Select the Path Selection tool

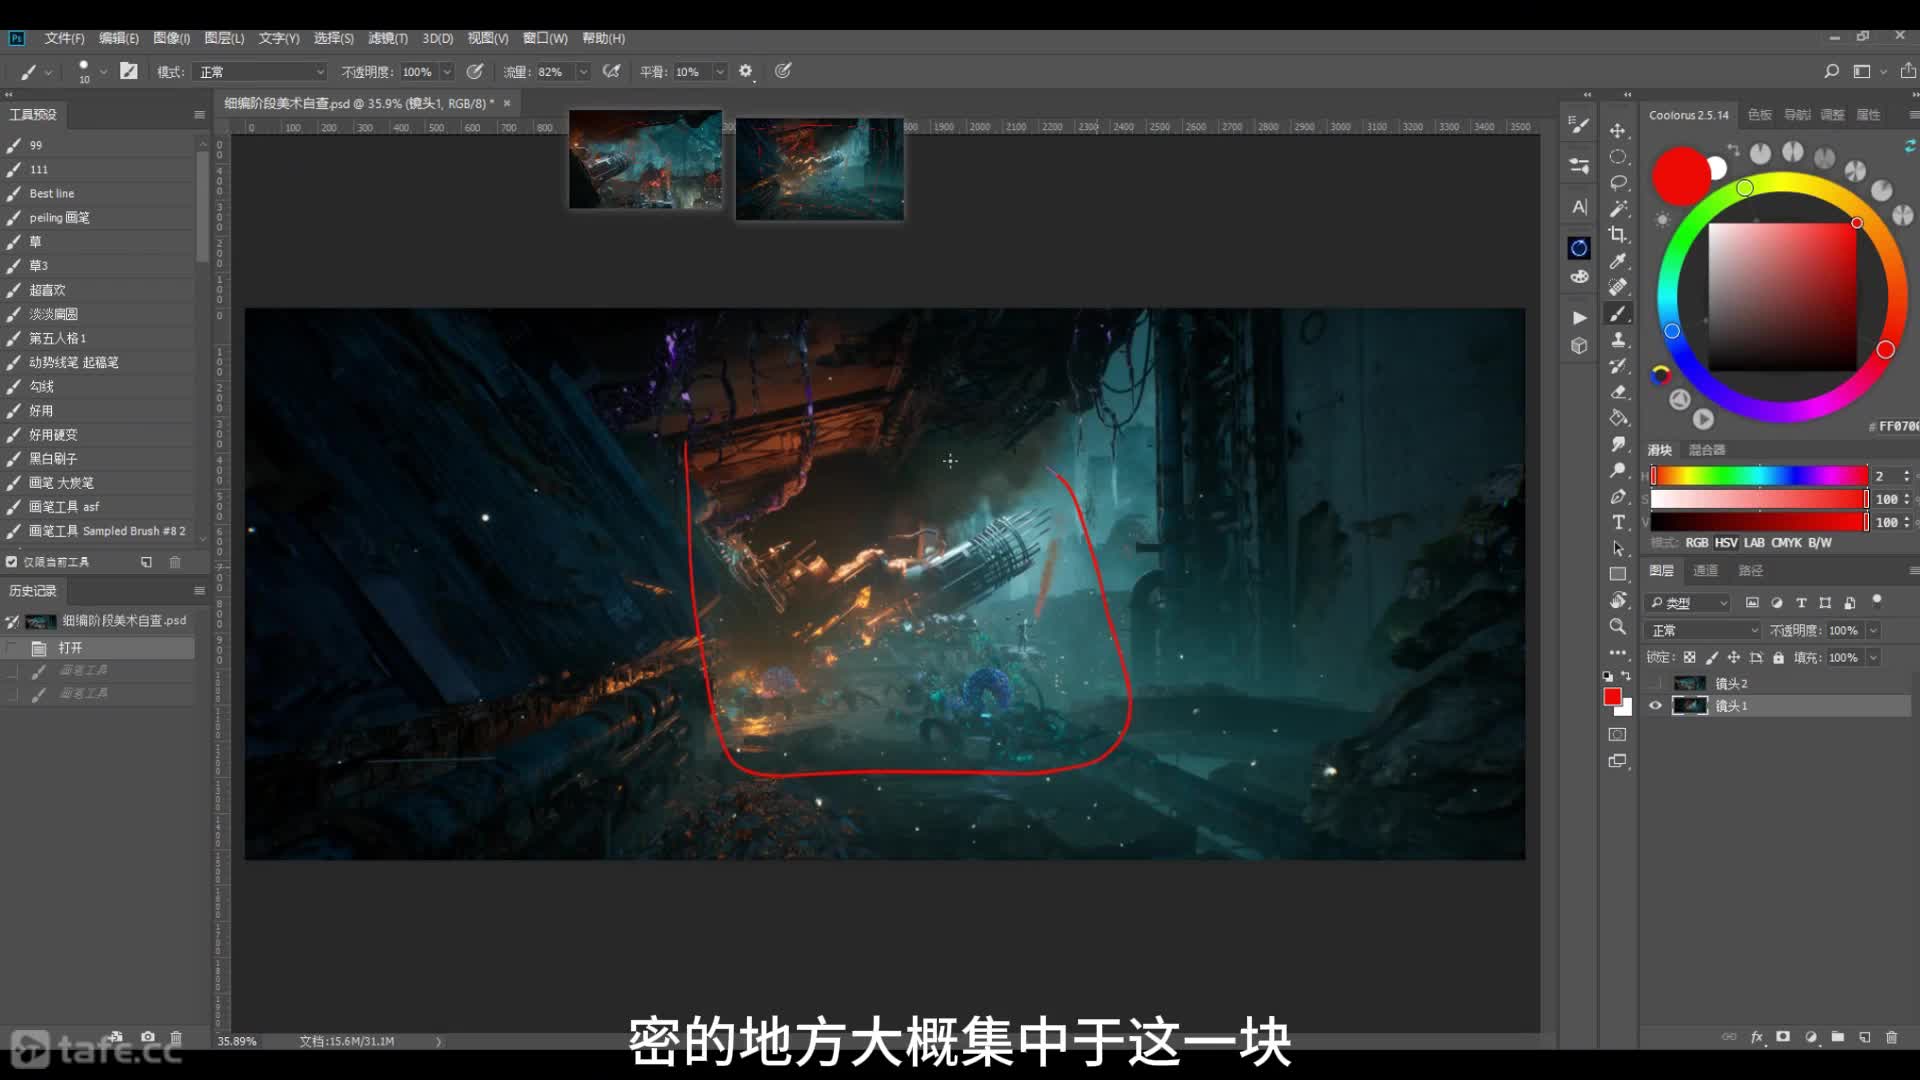click(1617, 548)
